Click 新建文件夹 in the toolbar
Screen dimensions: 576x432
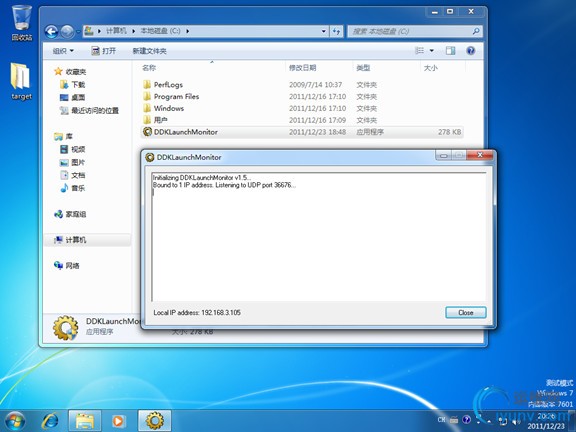[x=150, y=51]
